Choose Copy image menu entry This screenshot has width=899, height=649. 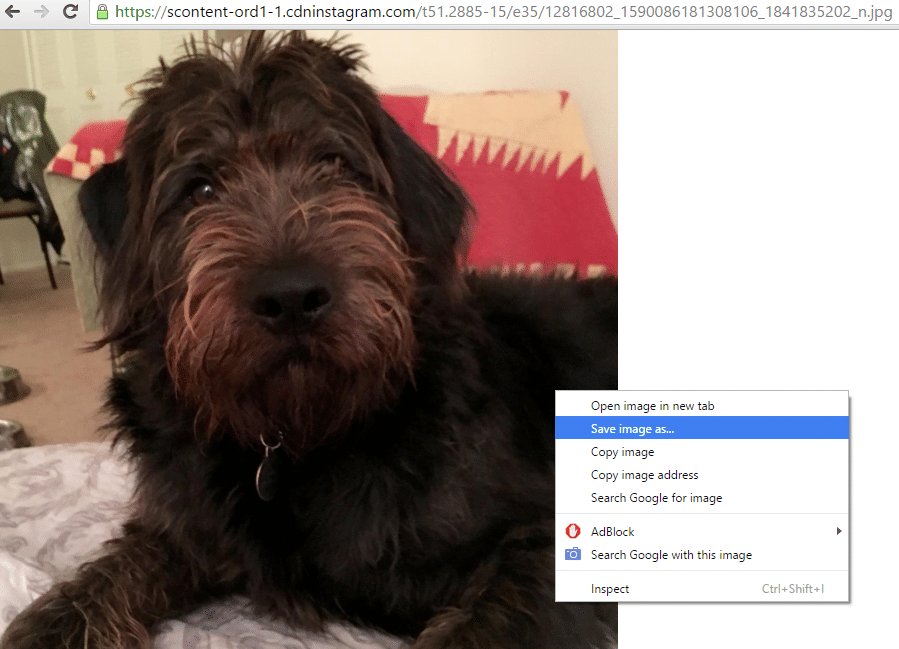(x=702, y=452)
